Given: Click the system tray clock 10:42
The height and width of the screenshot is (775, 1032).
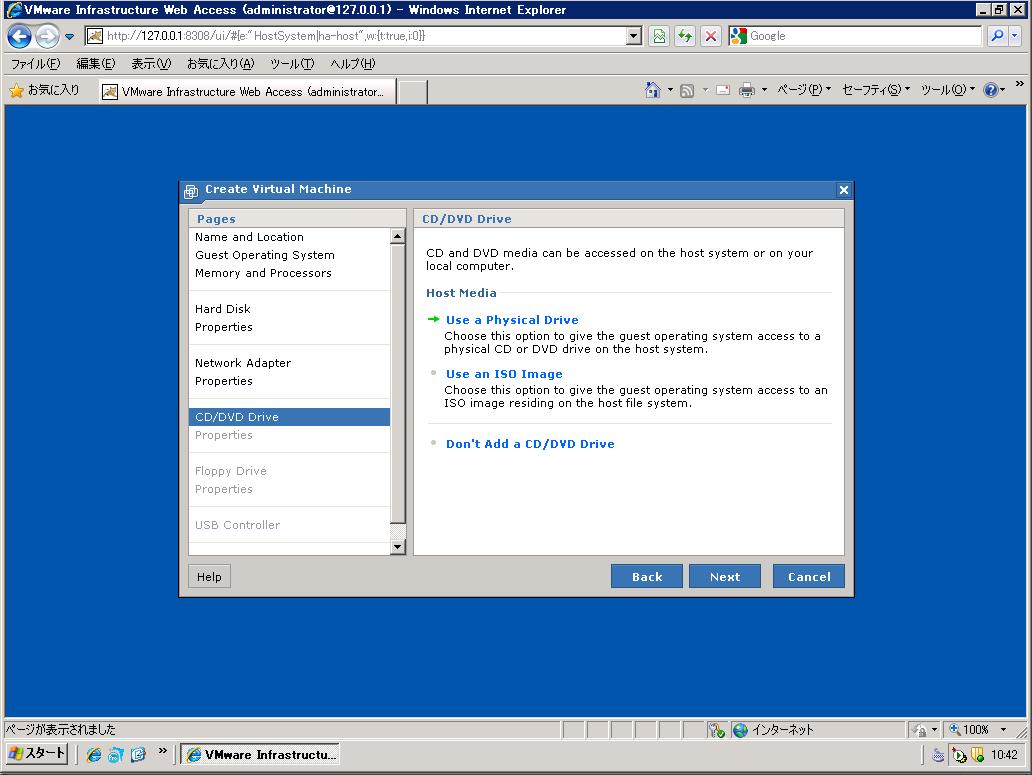Looking at the screenshot, I should 1004,755.
